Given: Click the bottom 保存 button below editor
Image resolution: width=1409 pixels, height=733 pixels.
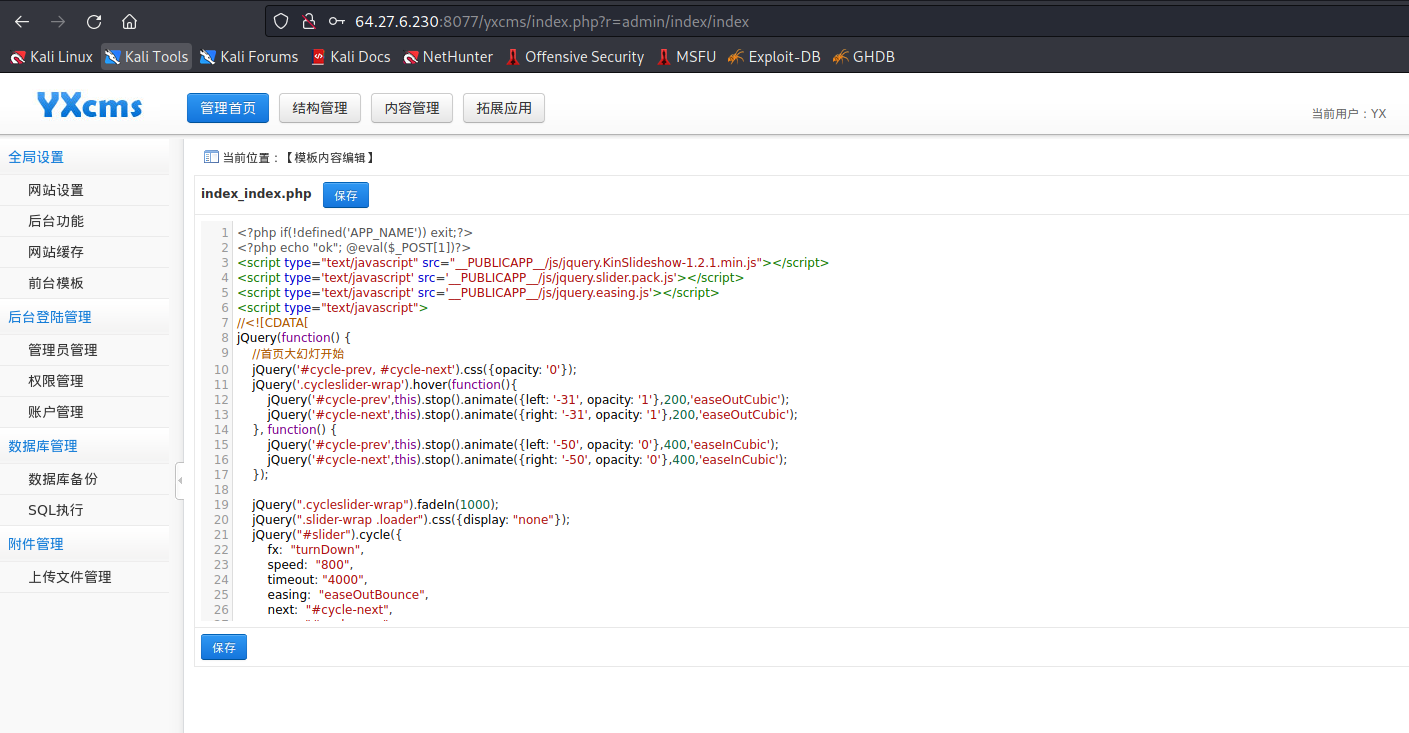Looking at the screenshot, I should click(224, 647).
